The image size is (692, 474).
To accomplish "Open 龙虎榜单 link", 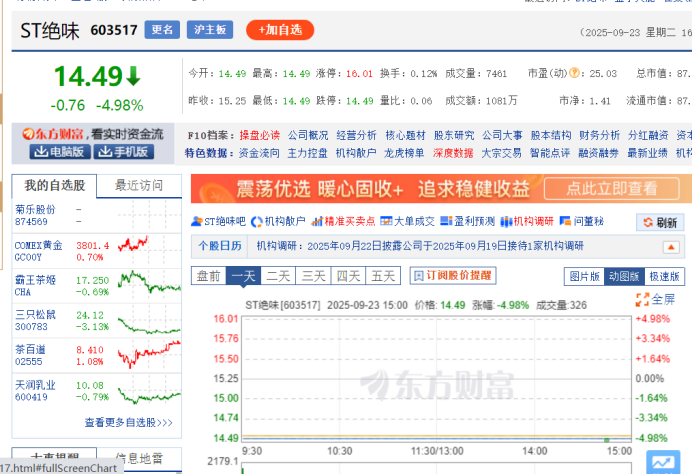I will click(404, 153).
